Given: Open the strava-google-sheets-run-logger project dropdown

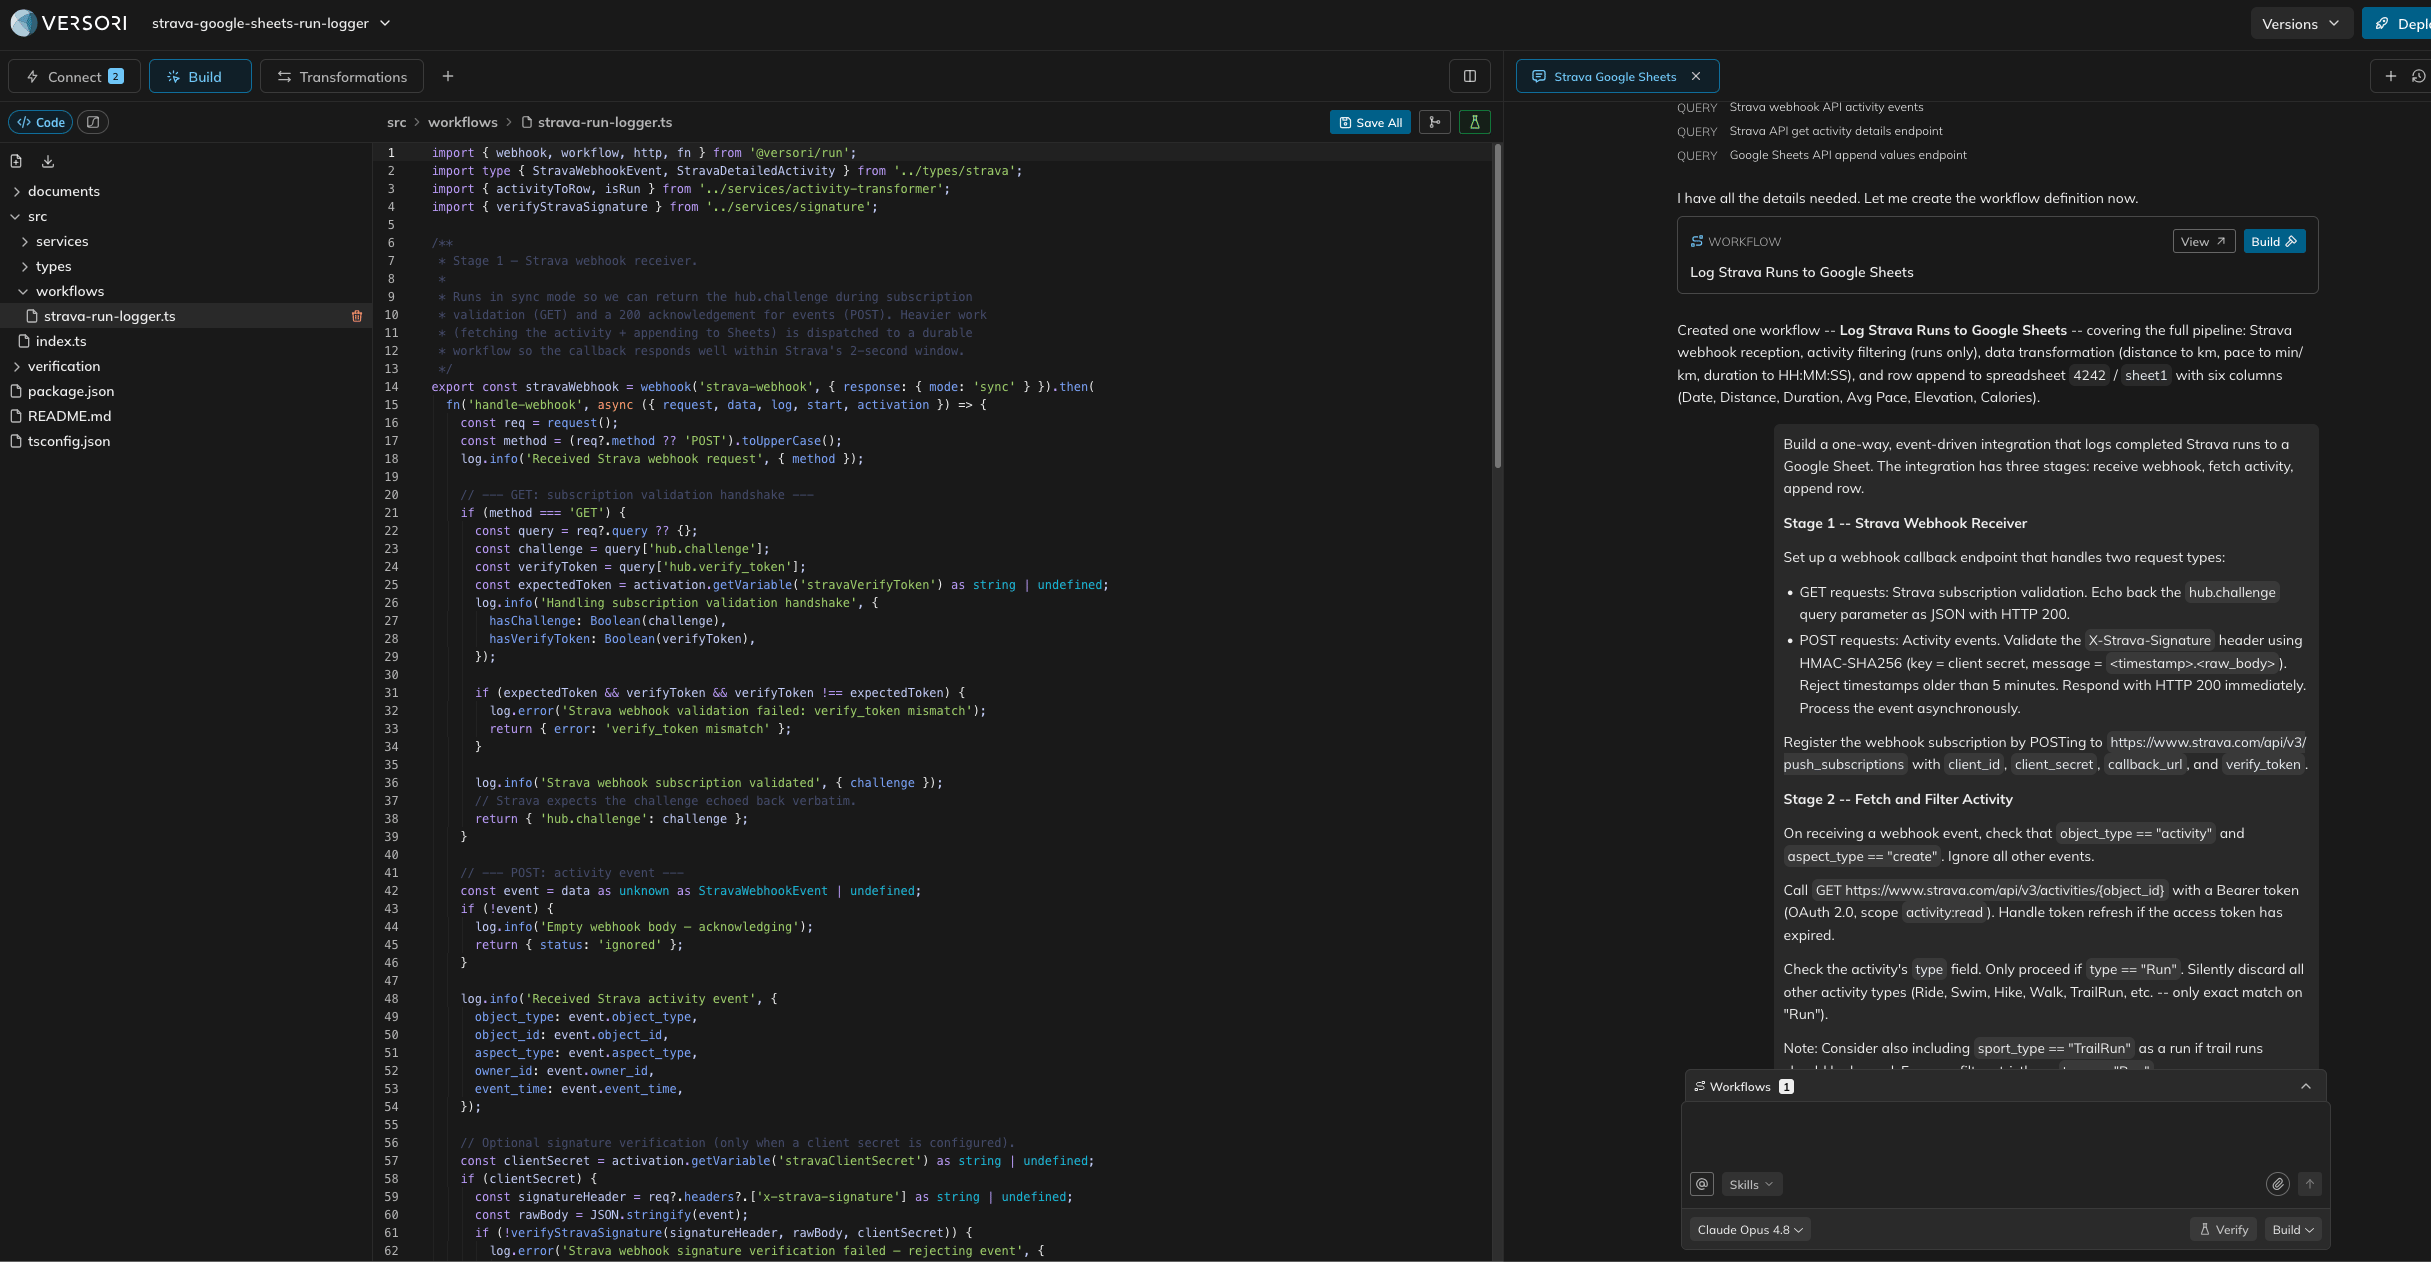Looking at the screenshot, I should 271,23.
